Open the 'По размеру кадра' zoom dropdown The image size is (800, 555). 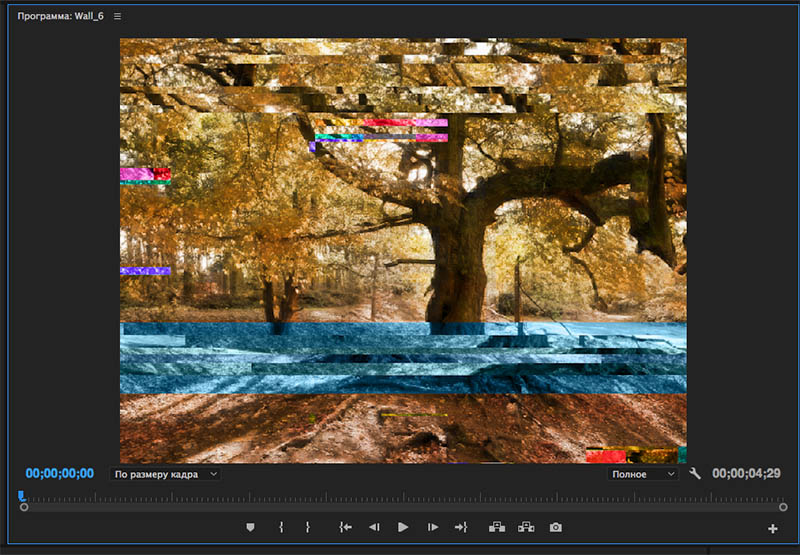coord(165,474)
